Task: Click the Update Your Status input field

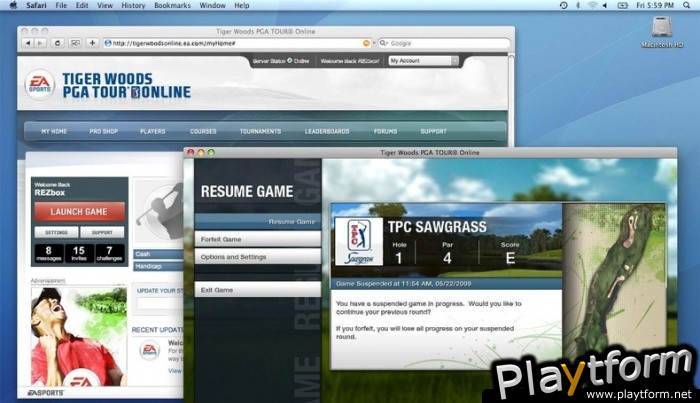Action: [x=160, y=303]
